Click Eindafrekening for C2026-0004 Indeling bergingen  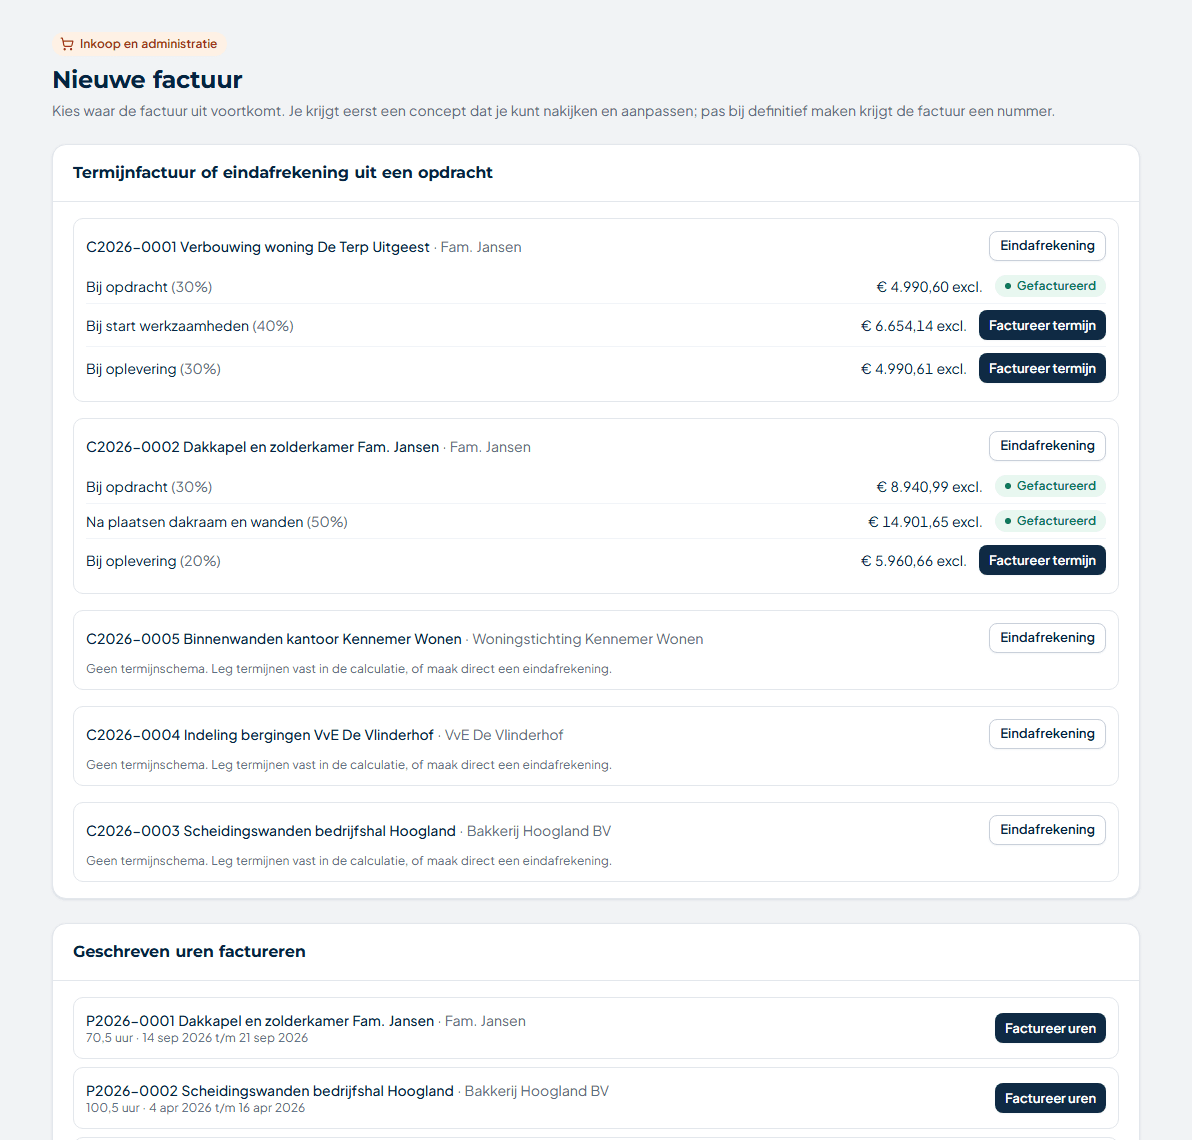(x=1047, y=734)
